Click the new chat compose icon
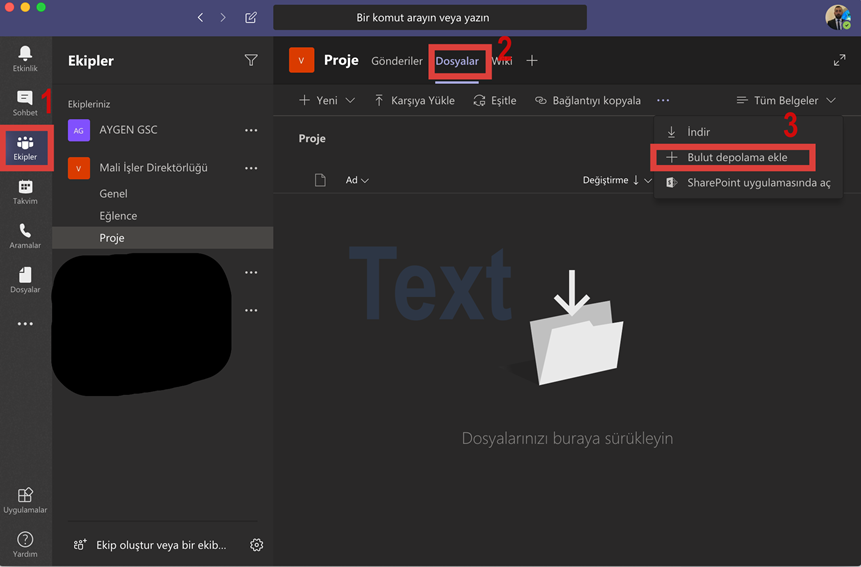 [x=251, y=18]
